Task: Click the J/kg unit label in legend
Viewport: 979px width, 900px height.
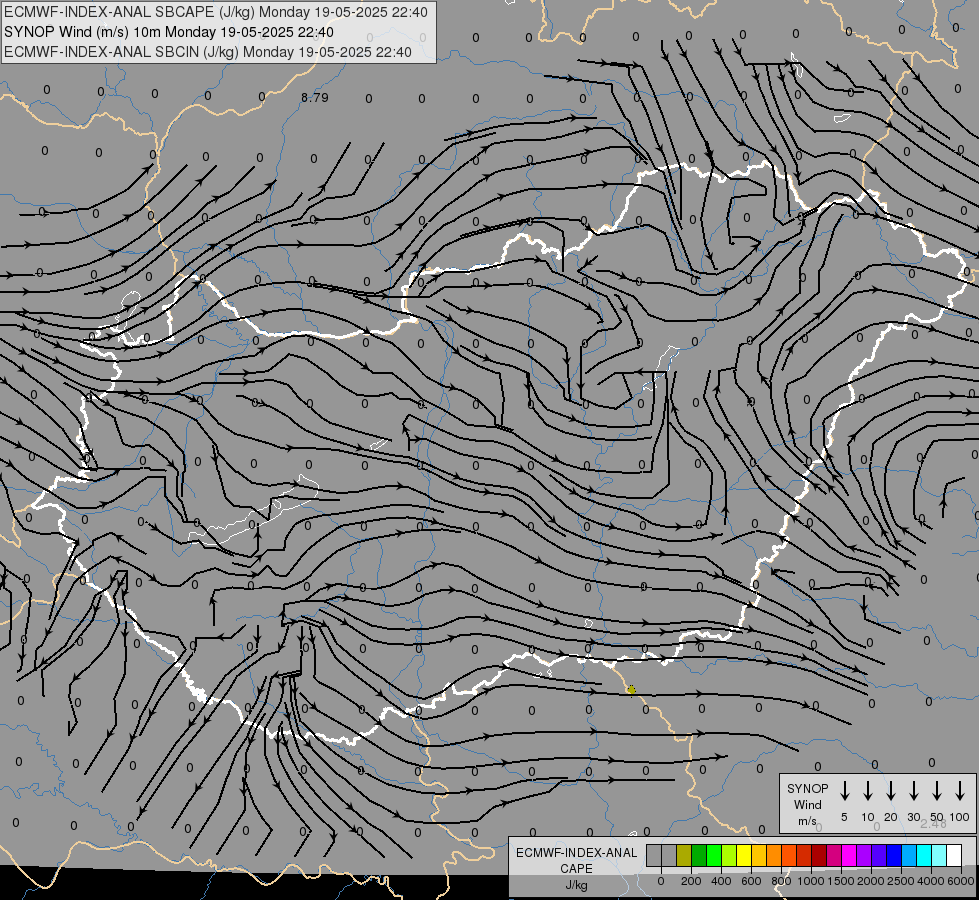Action: coord(576,885)
